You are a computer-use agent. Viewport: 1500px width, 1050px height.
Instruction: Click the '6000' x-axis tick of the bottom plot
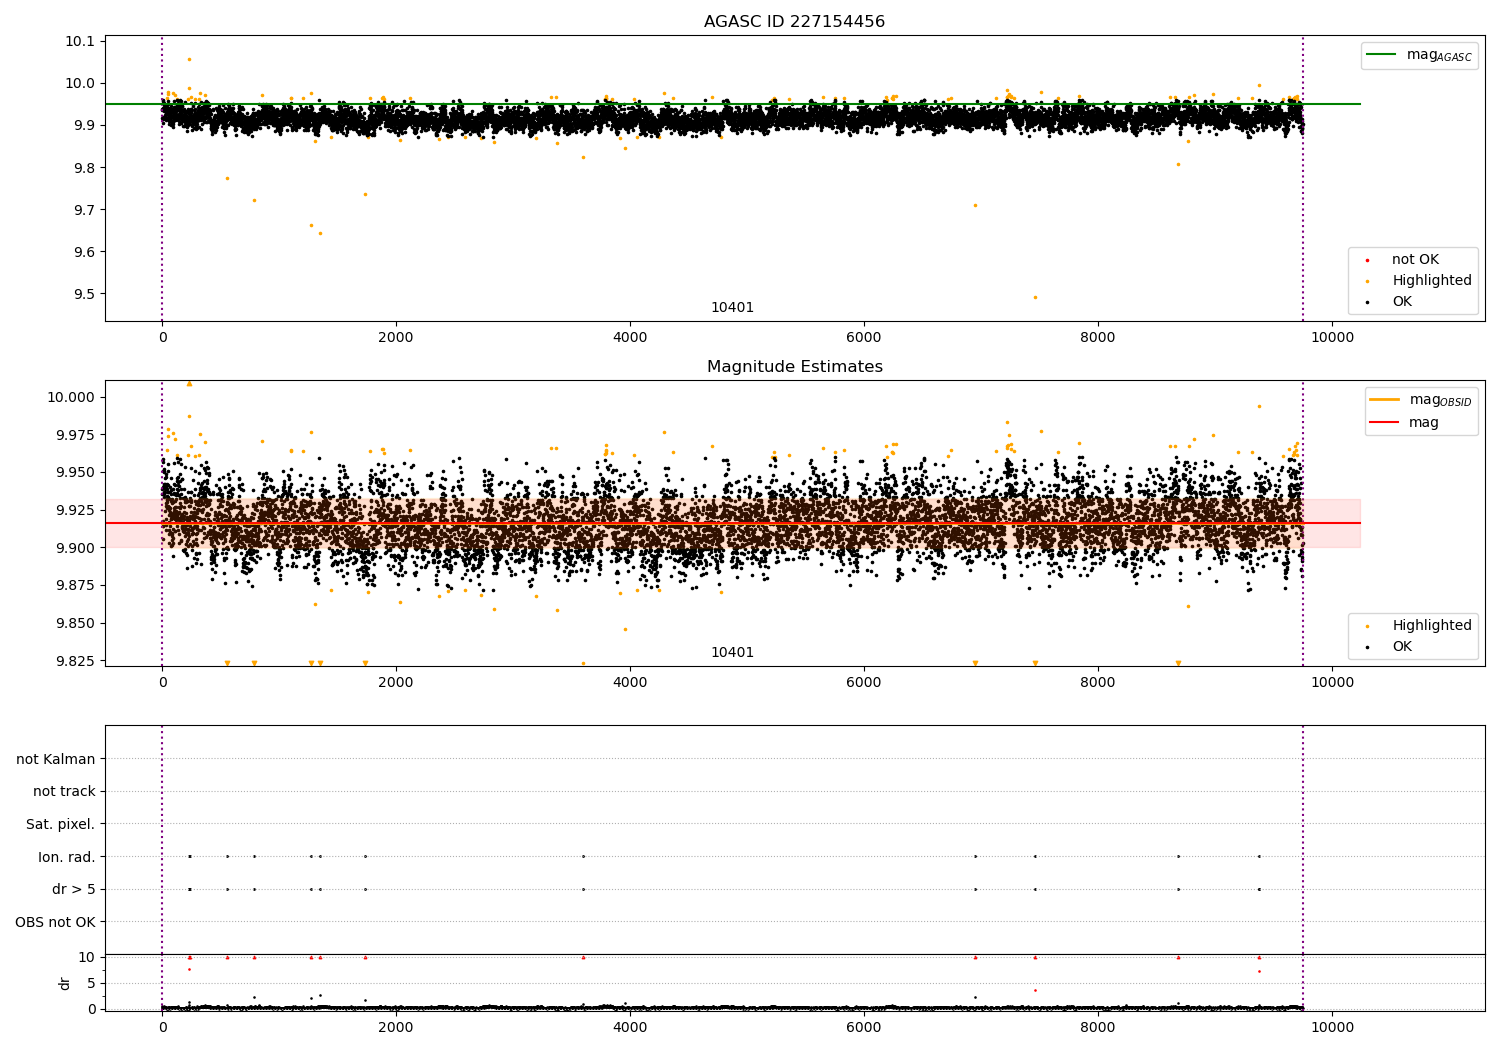(x=864, y=1027)
